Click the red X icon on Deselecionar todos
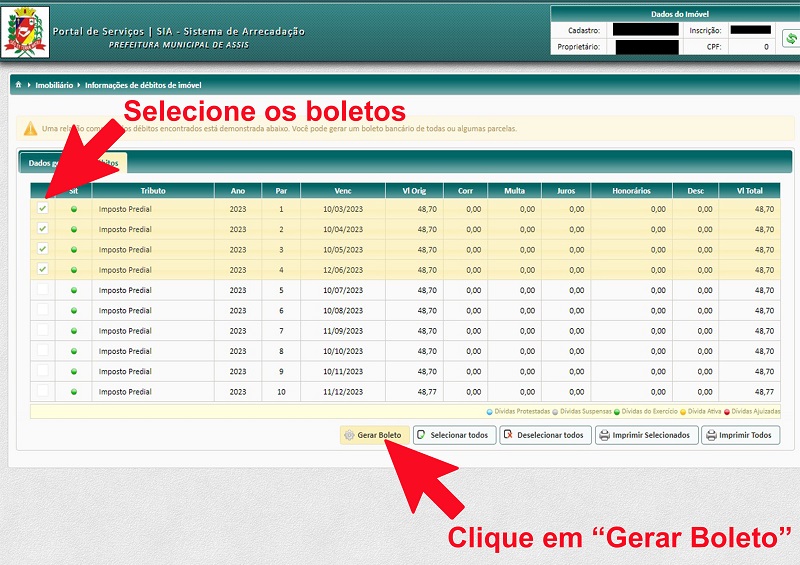 [x=508, y=435]
